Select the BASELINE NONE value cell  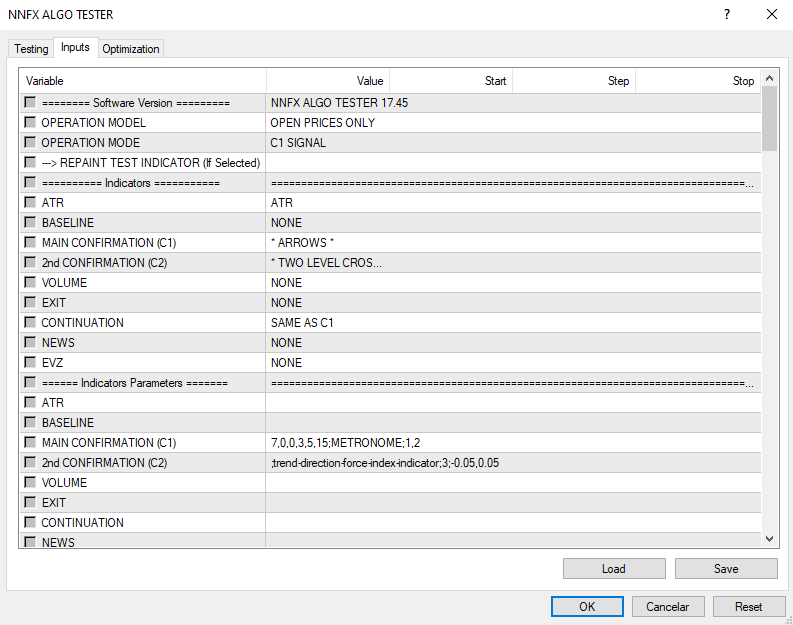click(x=513, y=222)
